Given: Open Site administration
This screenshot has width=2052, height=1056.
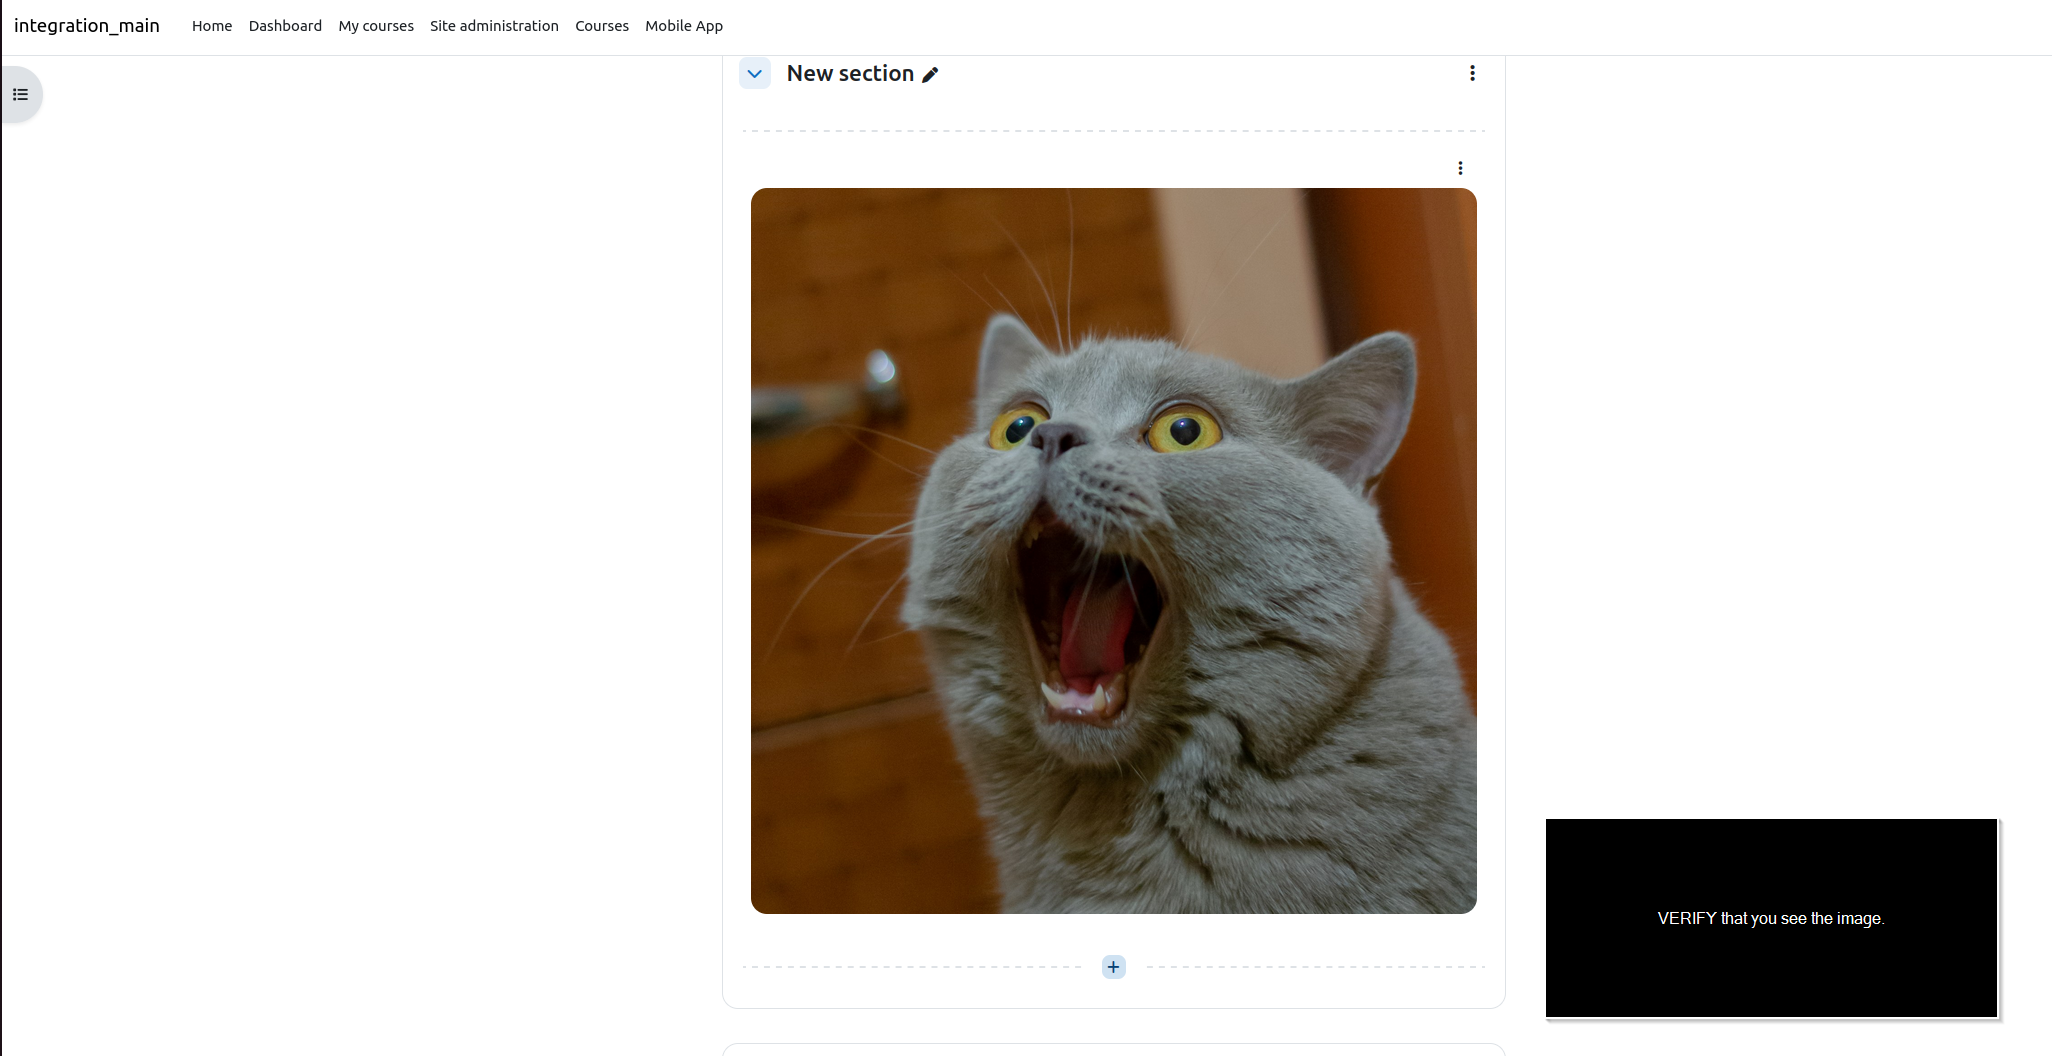Looking at the screenshot, I should point(494,26).
